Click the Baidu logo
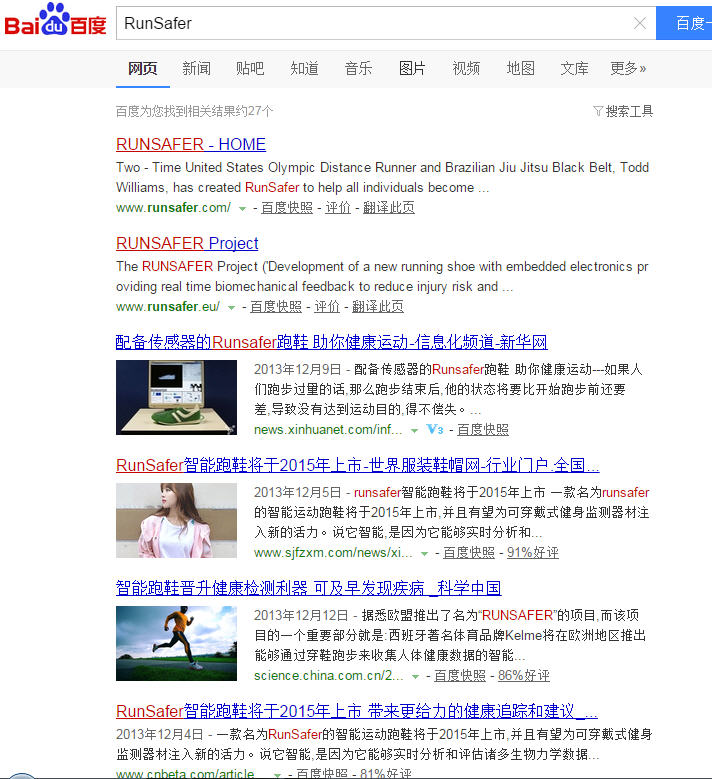This screenshot has height=779, width=712. coord(55,20)
